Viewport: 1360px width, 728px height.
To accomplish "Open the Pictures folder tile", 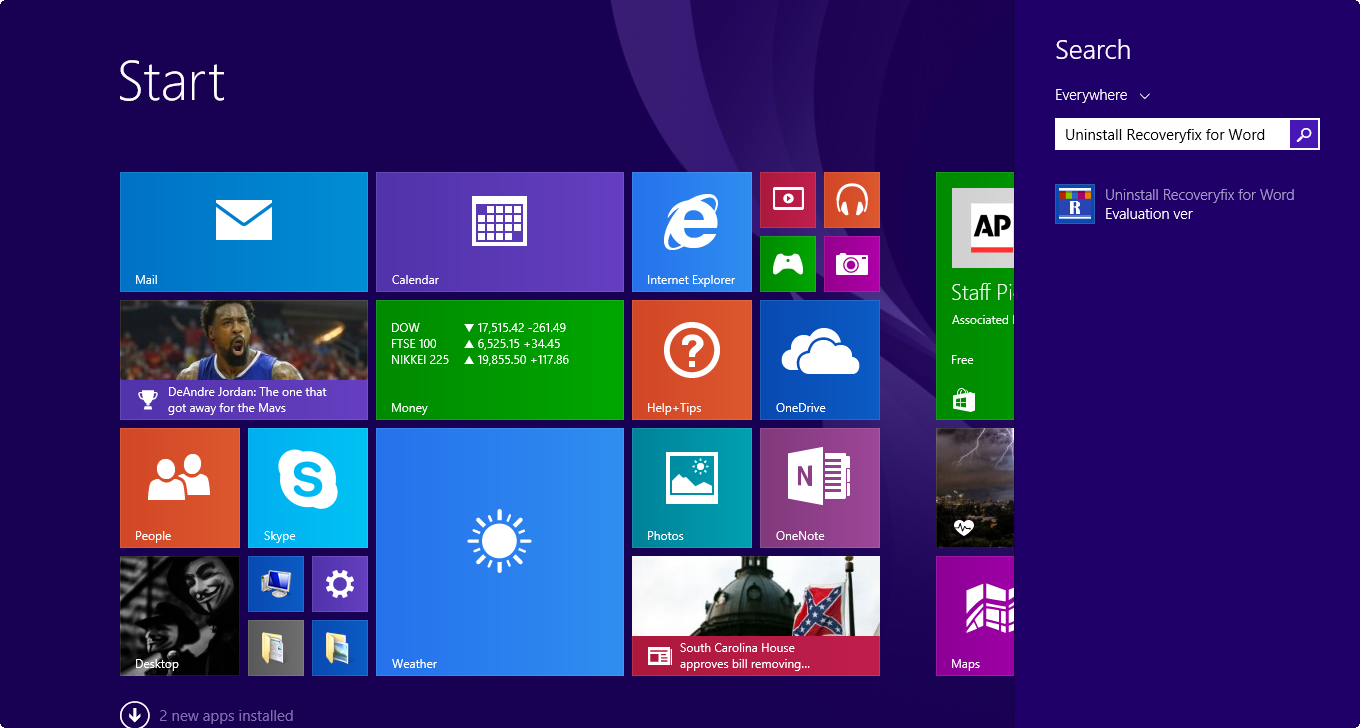I will [340, 648].
